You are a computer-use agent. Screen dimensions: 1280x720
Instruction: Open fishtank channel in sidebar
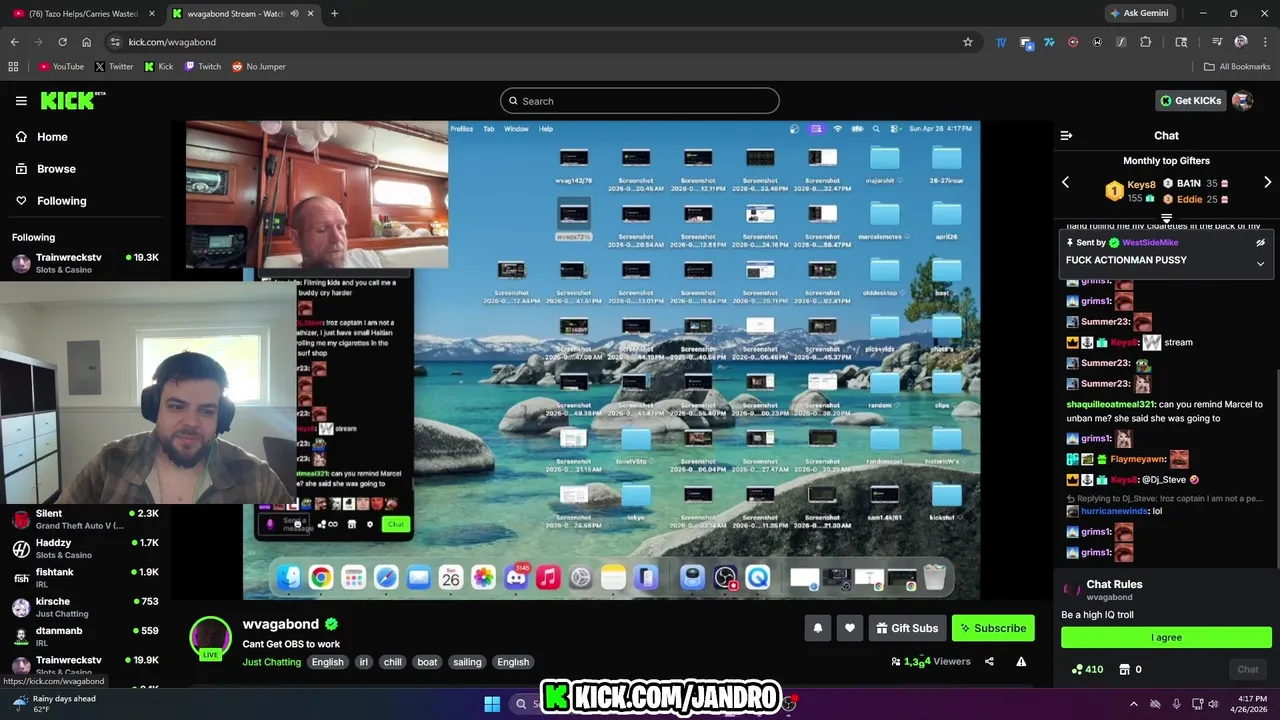pyautogui.click(x=85, y=578)
